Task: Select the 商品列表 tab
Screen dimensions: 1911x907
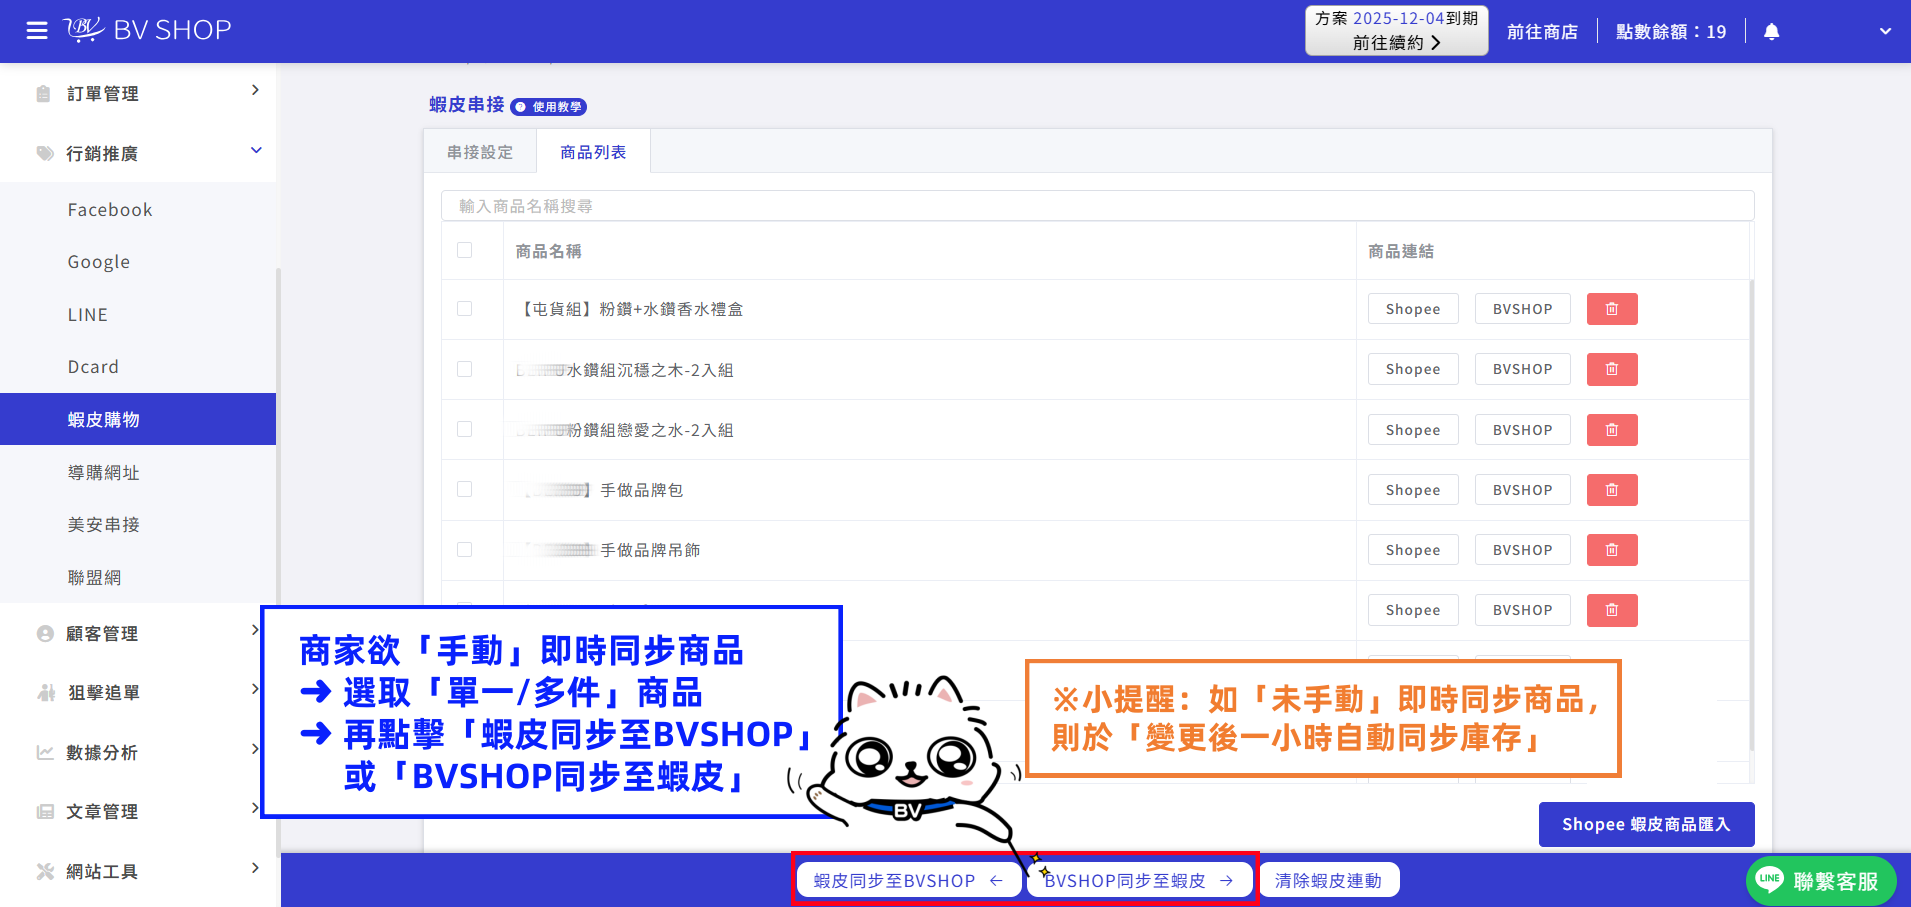Action: tap(593, 152)
